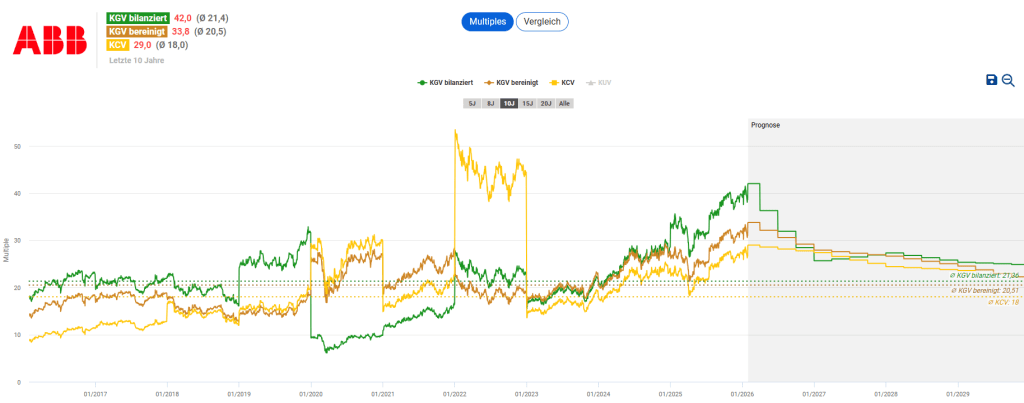Click the brown KGV bereinigt badge

tap(138, 31)
